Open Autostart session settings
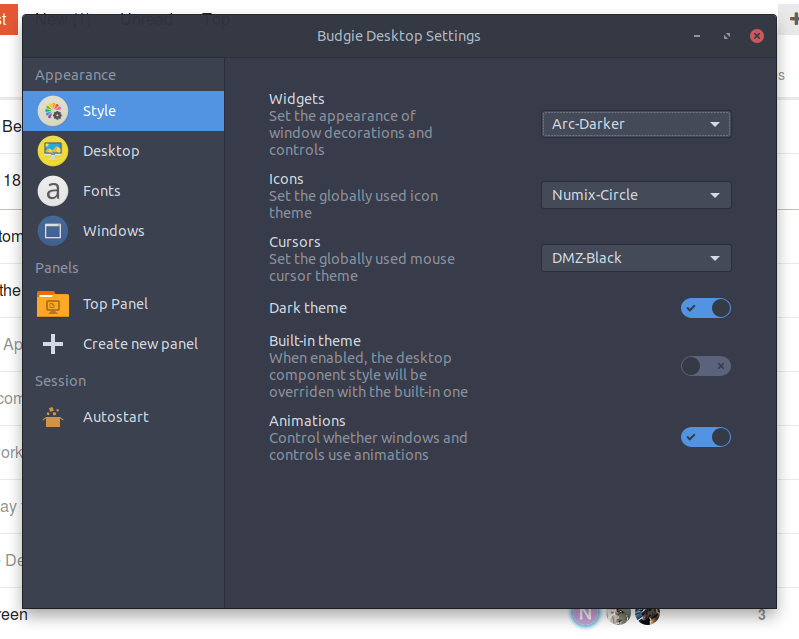Screen dimensions: 799x639 click(123, 417)
